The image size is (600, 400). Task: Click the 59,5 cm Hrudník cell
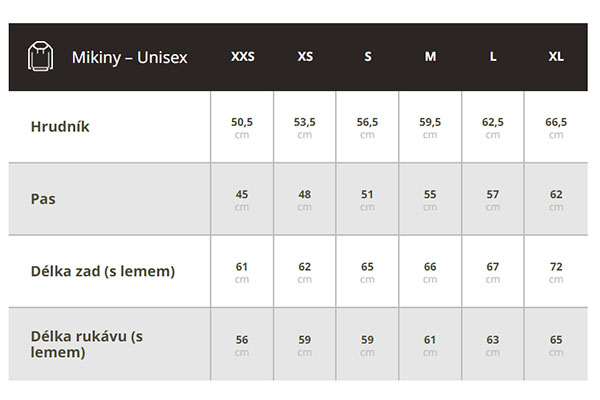(430, 127)
